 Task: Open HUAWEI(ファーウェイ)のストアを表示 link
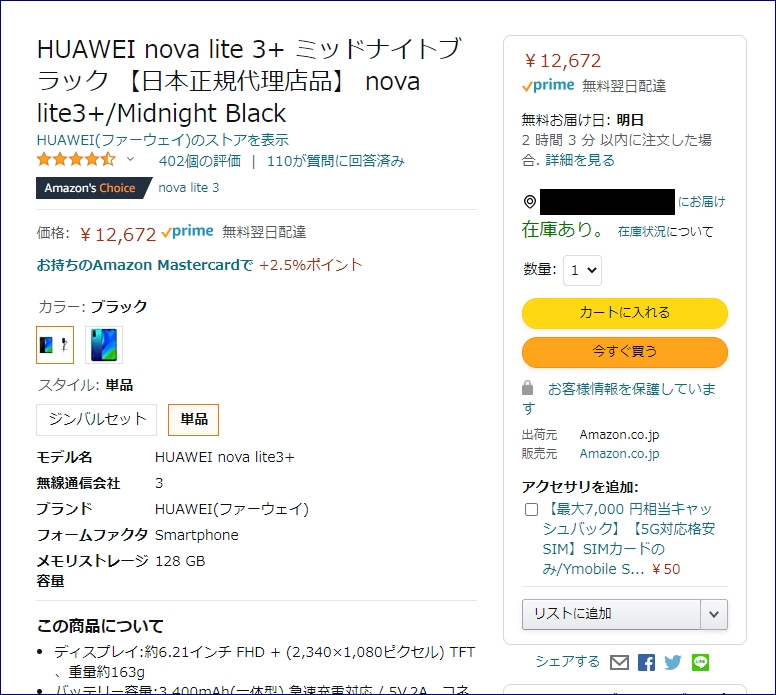[162, 140]
